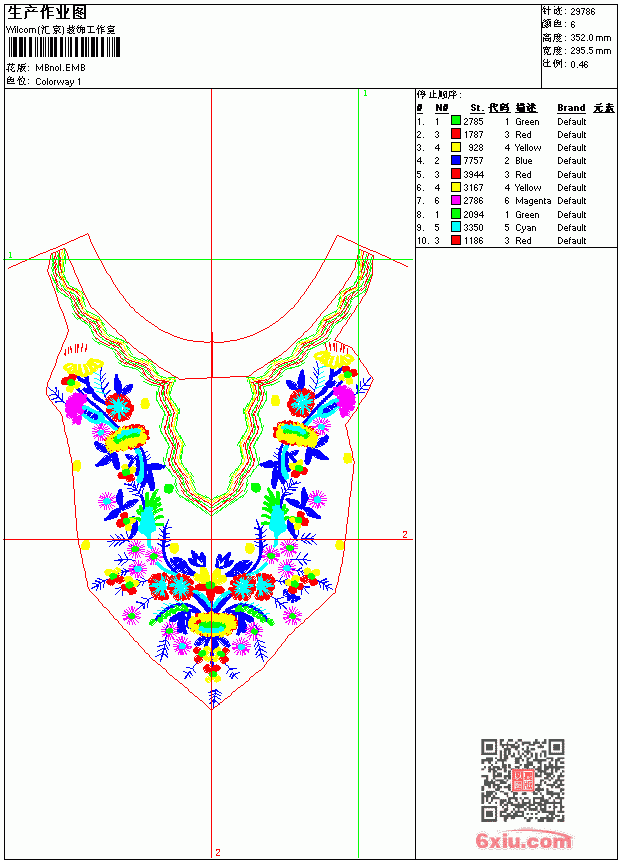Click the green guide marker 1 at top

pyautogui.click(x=365, y=94)
